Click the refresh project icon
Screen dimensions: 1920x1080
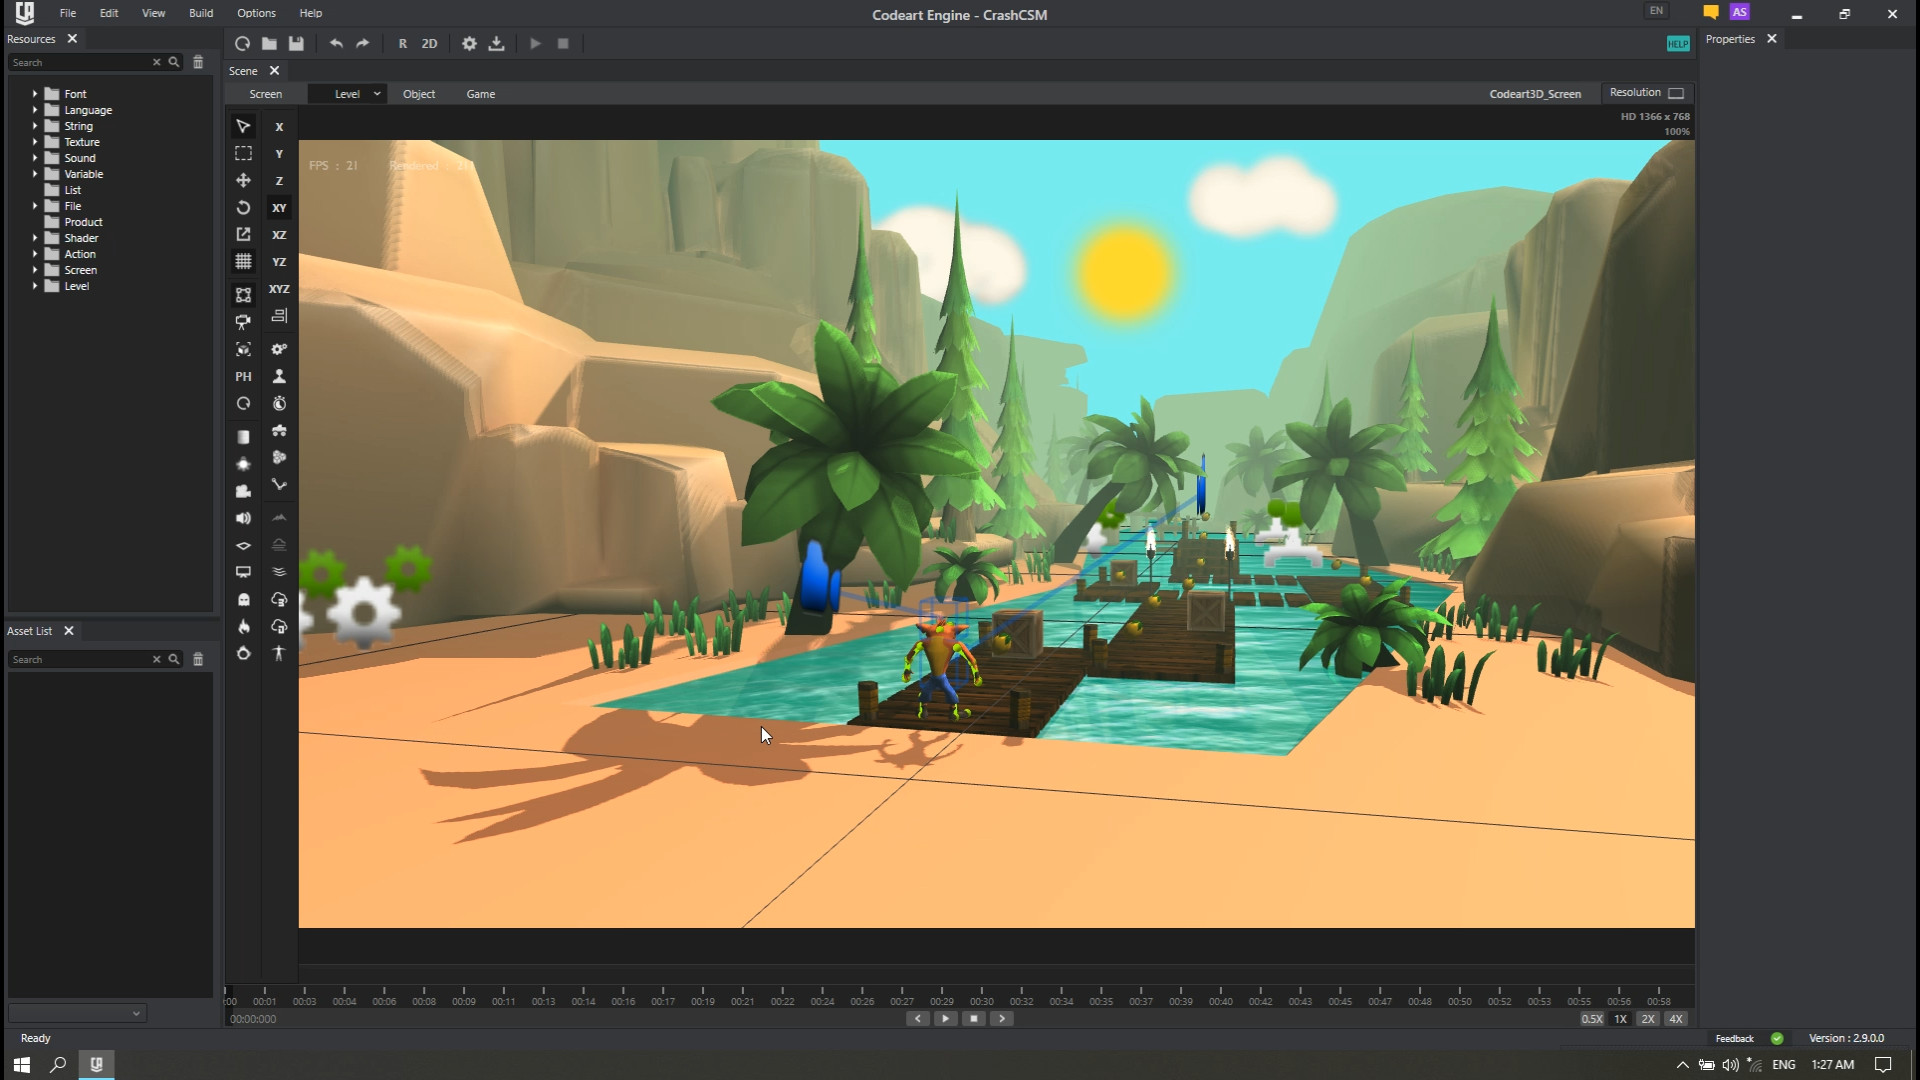(x=242, y=44)
